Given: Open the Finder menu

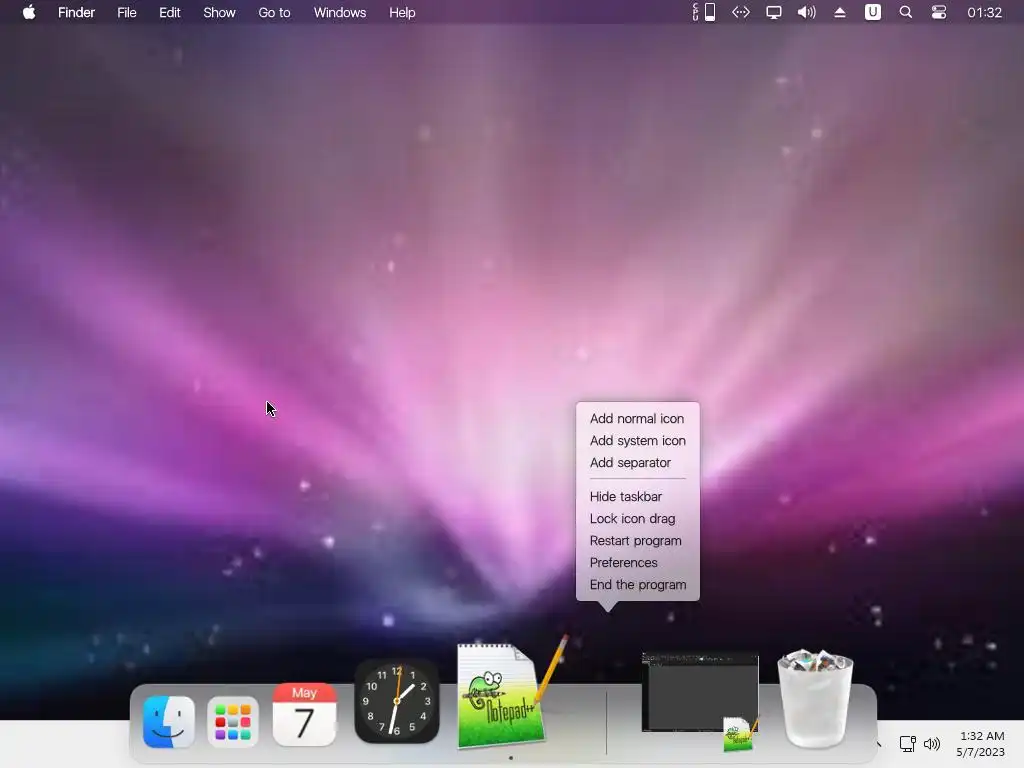Looking at the screenshot, I should click(x=76, y=12).
